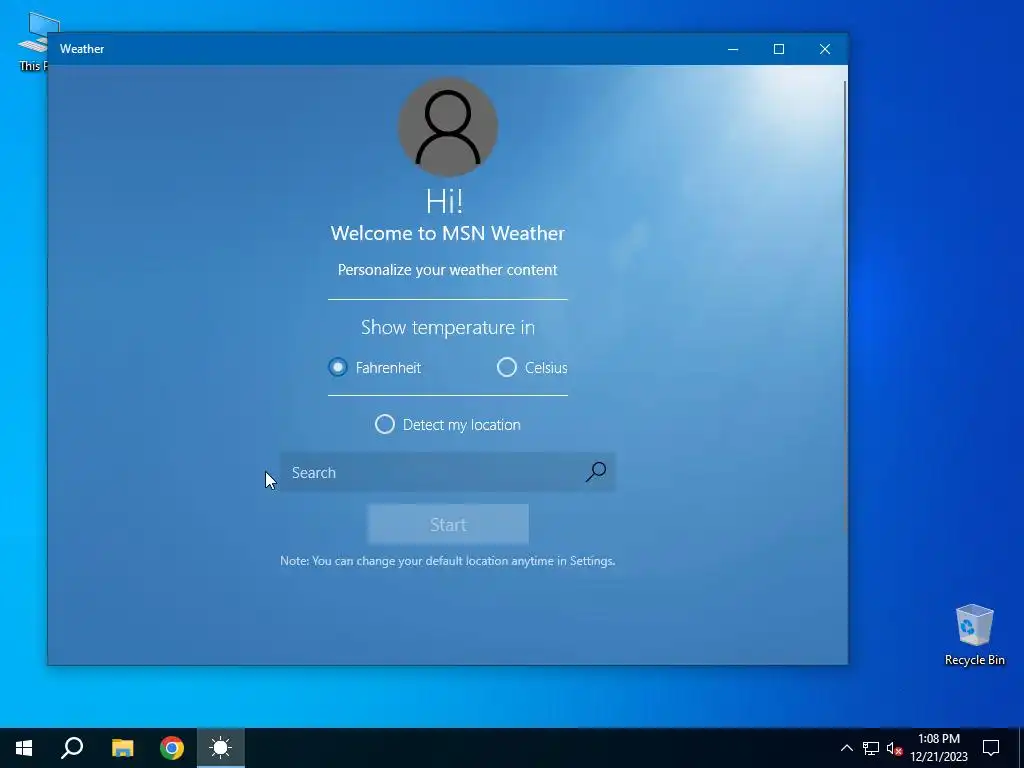1024x768 pixels.
Task: Close the Weather window
Action: [825, 49]
